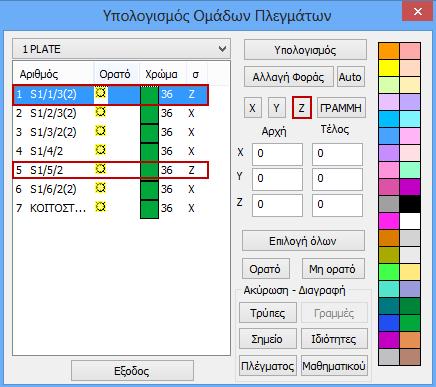Pick the cyan swatch in the palette's left column

pyautogui.click(x=389, y=119)
